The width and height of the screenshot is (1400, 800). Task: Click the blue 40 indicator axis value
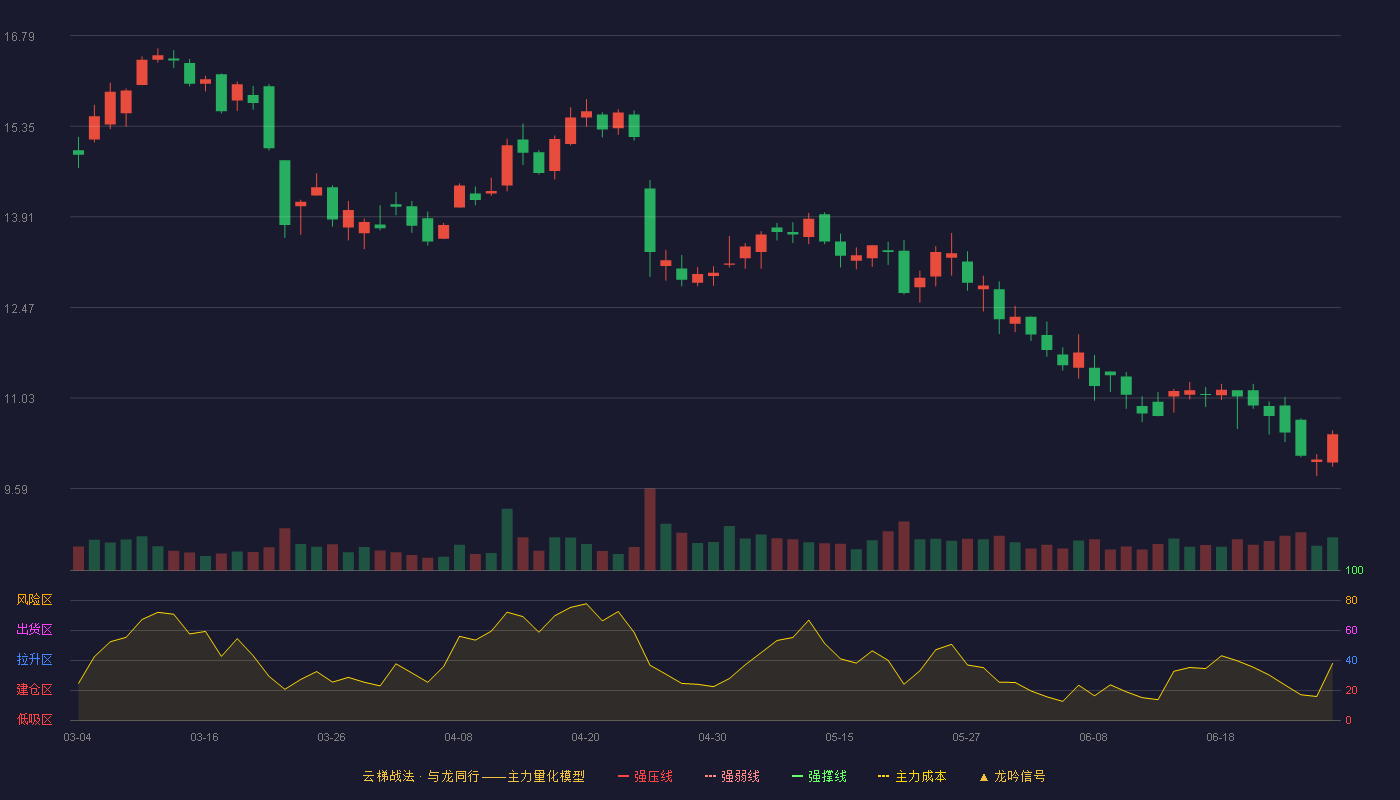1351,661
